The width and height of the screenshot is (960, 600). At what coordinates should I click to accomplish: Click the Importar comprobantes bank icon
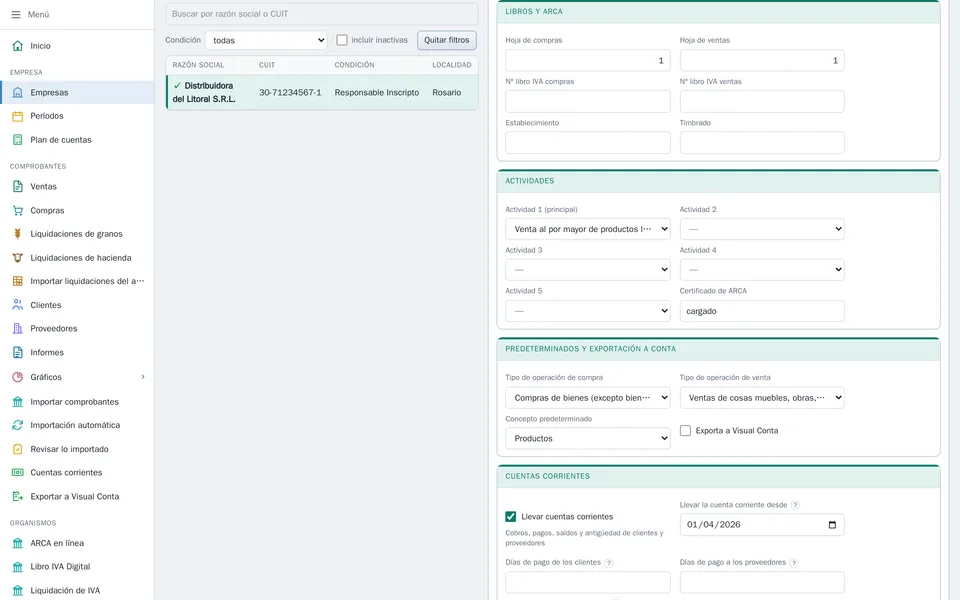[18, 402]
